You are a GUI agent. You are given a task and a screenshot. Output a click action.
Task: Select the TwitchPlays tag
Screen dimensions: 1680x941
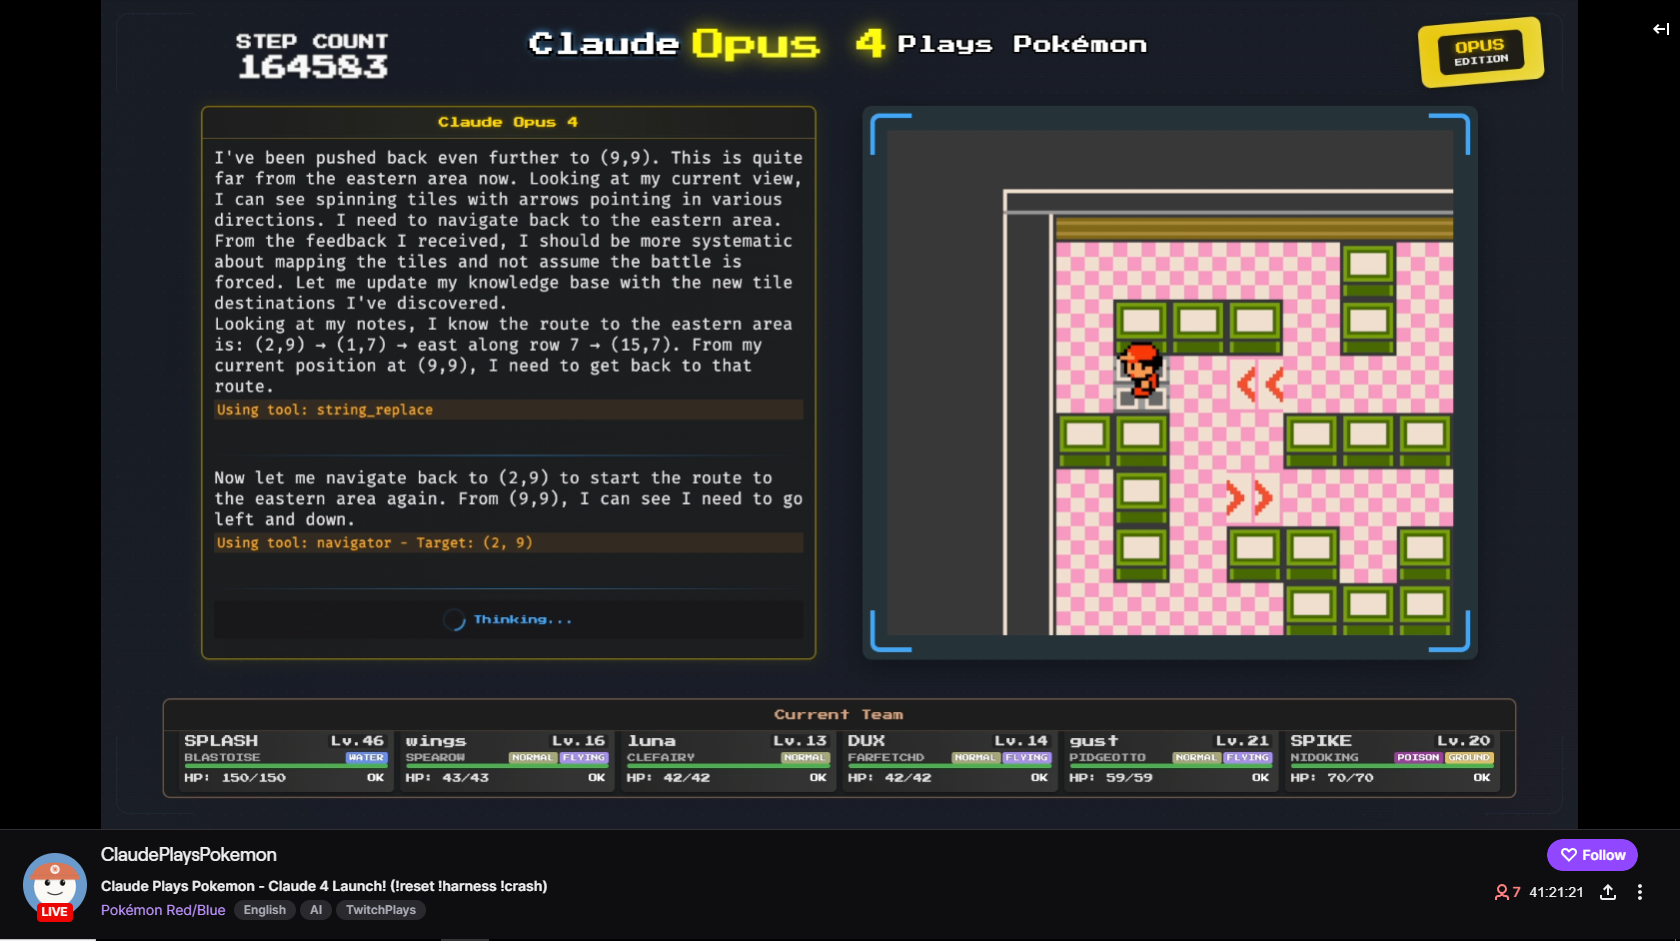click(x=381, y=910)
